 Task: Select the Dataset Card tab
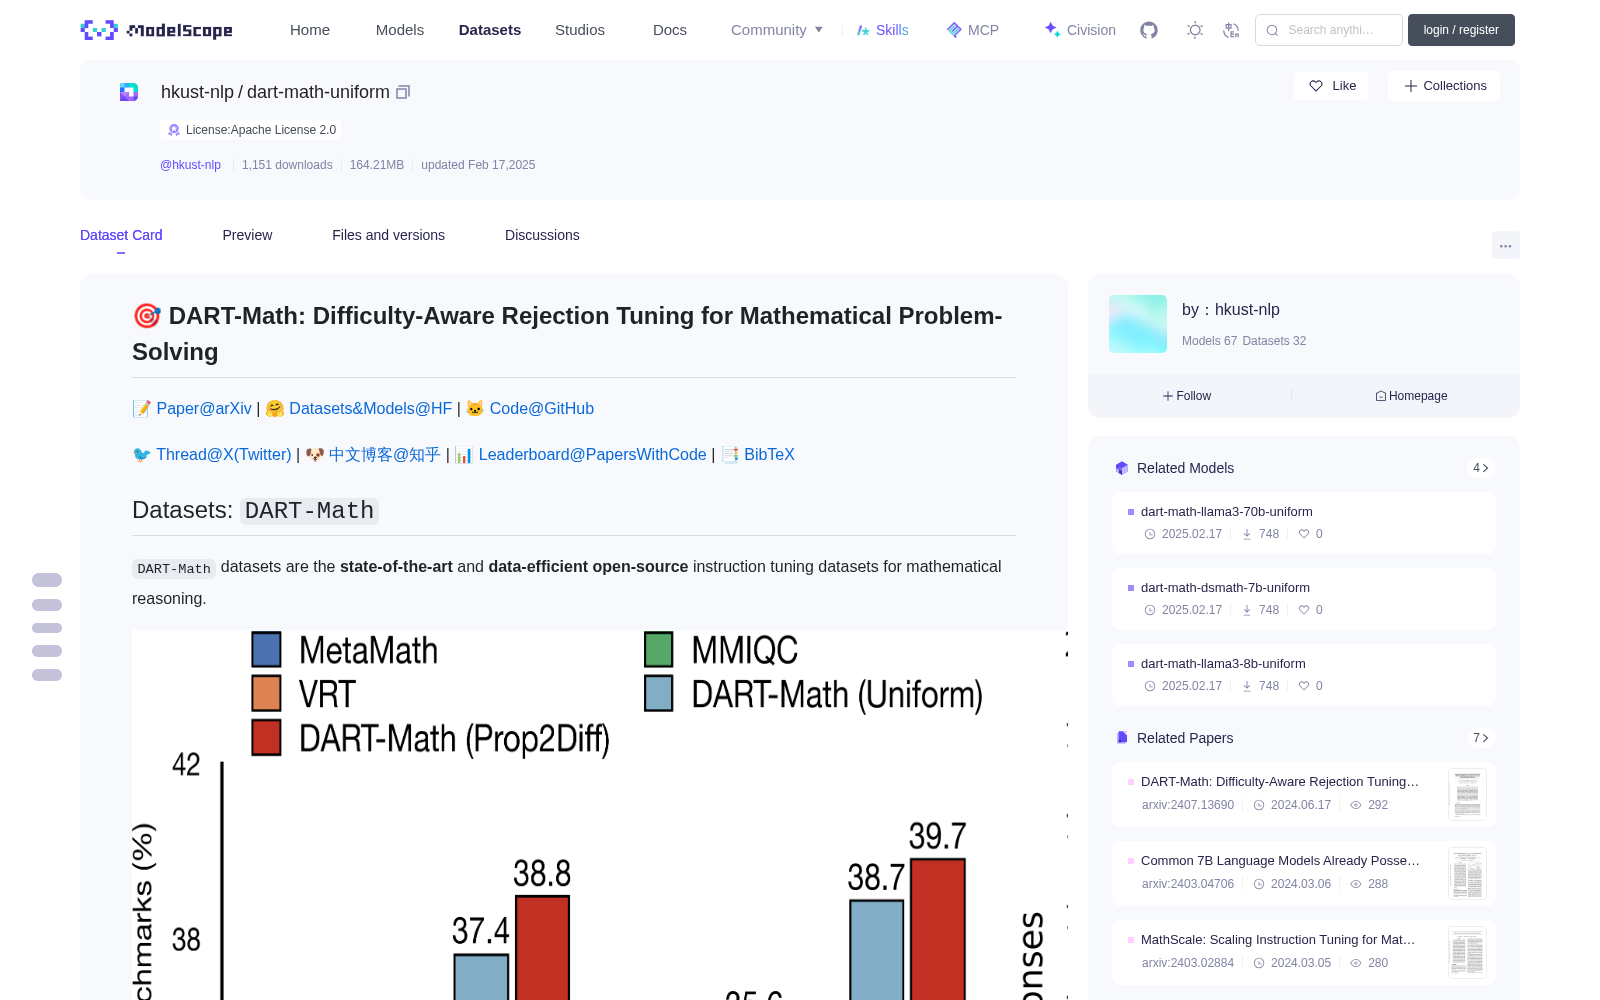pyautogui.click(x=121, y=235)
